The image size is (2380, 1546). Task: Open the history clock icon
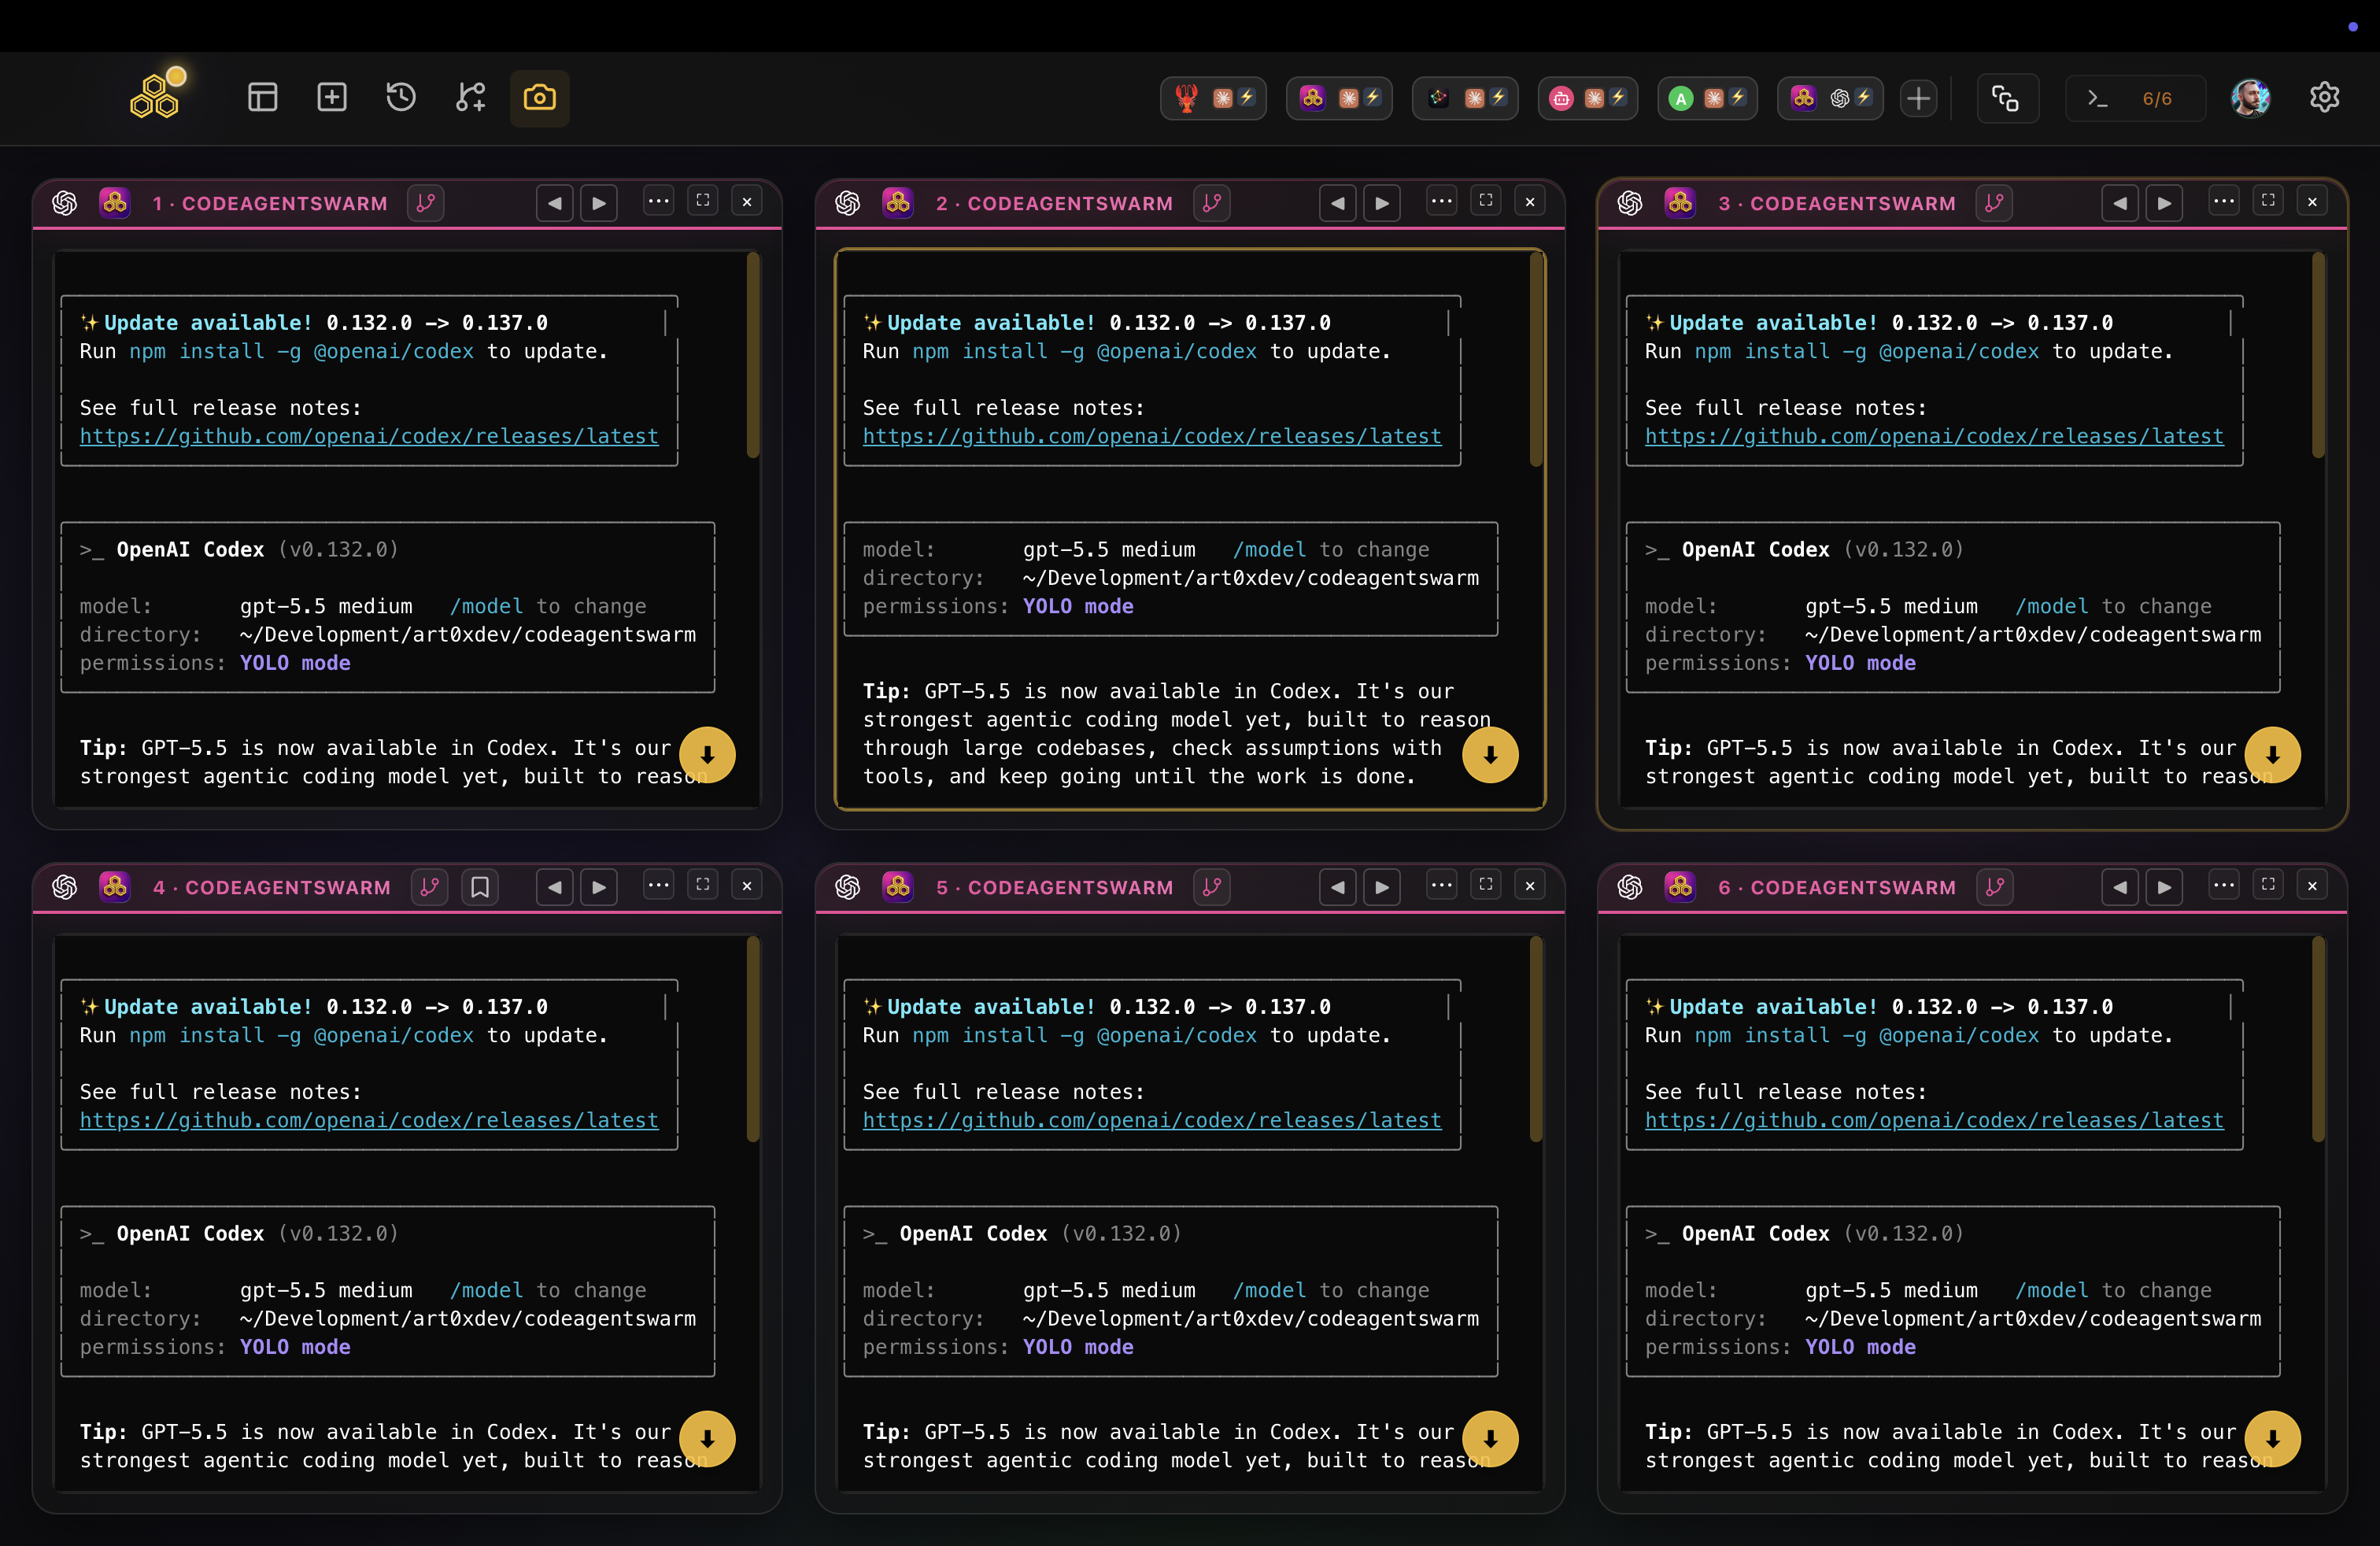pos(401,97)
